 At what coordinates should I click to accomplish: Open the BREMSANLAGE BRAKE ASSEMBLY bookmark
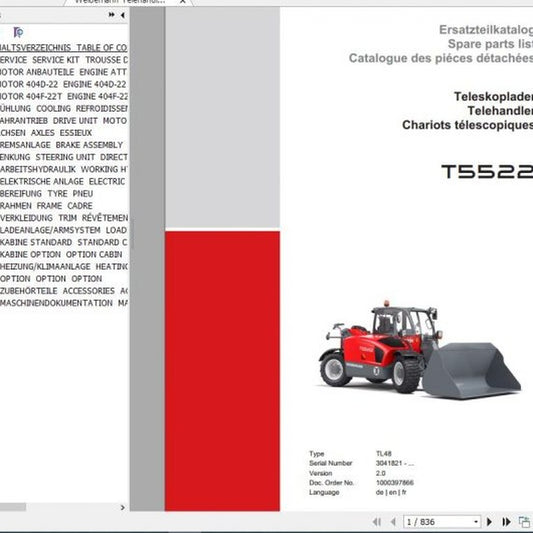62,145
